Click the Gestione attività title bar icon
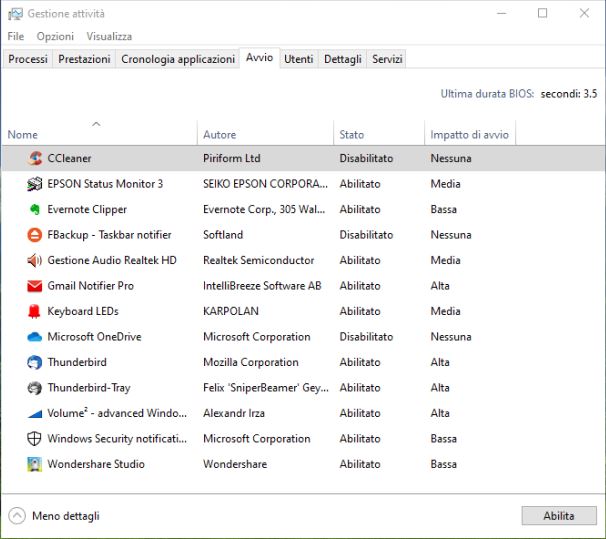606x539 pixels. tap(15, 14)
